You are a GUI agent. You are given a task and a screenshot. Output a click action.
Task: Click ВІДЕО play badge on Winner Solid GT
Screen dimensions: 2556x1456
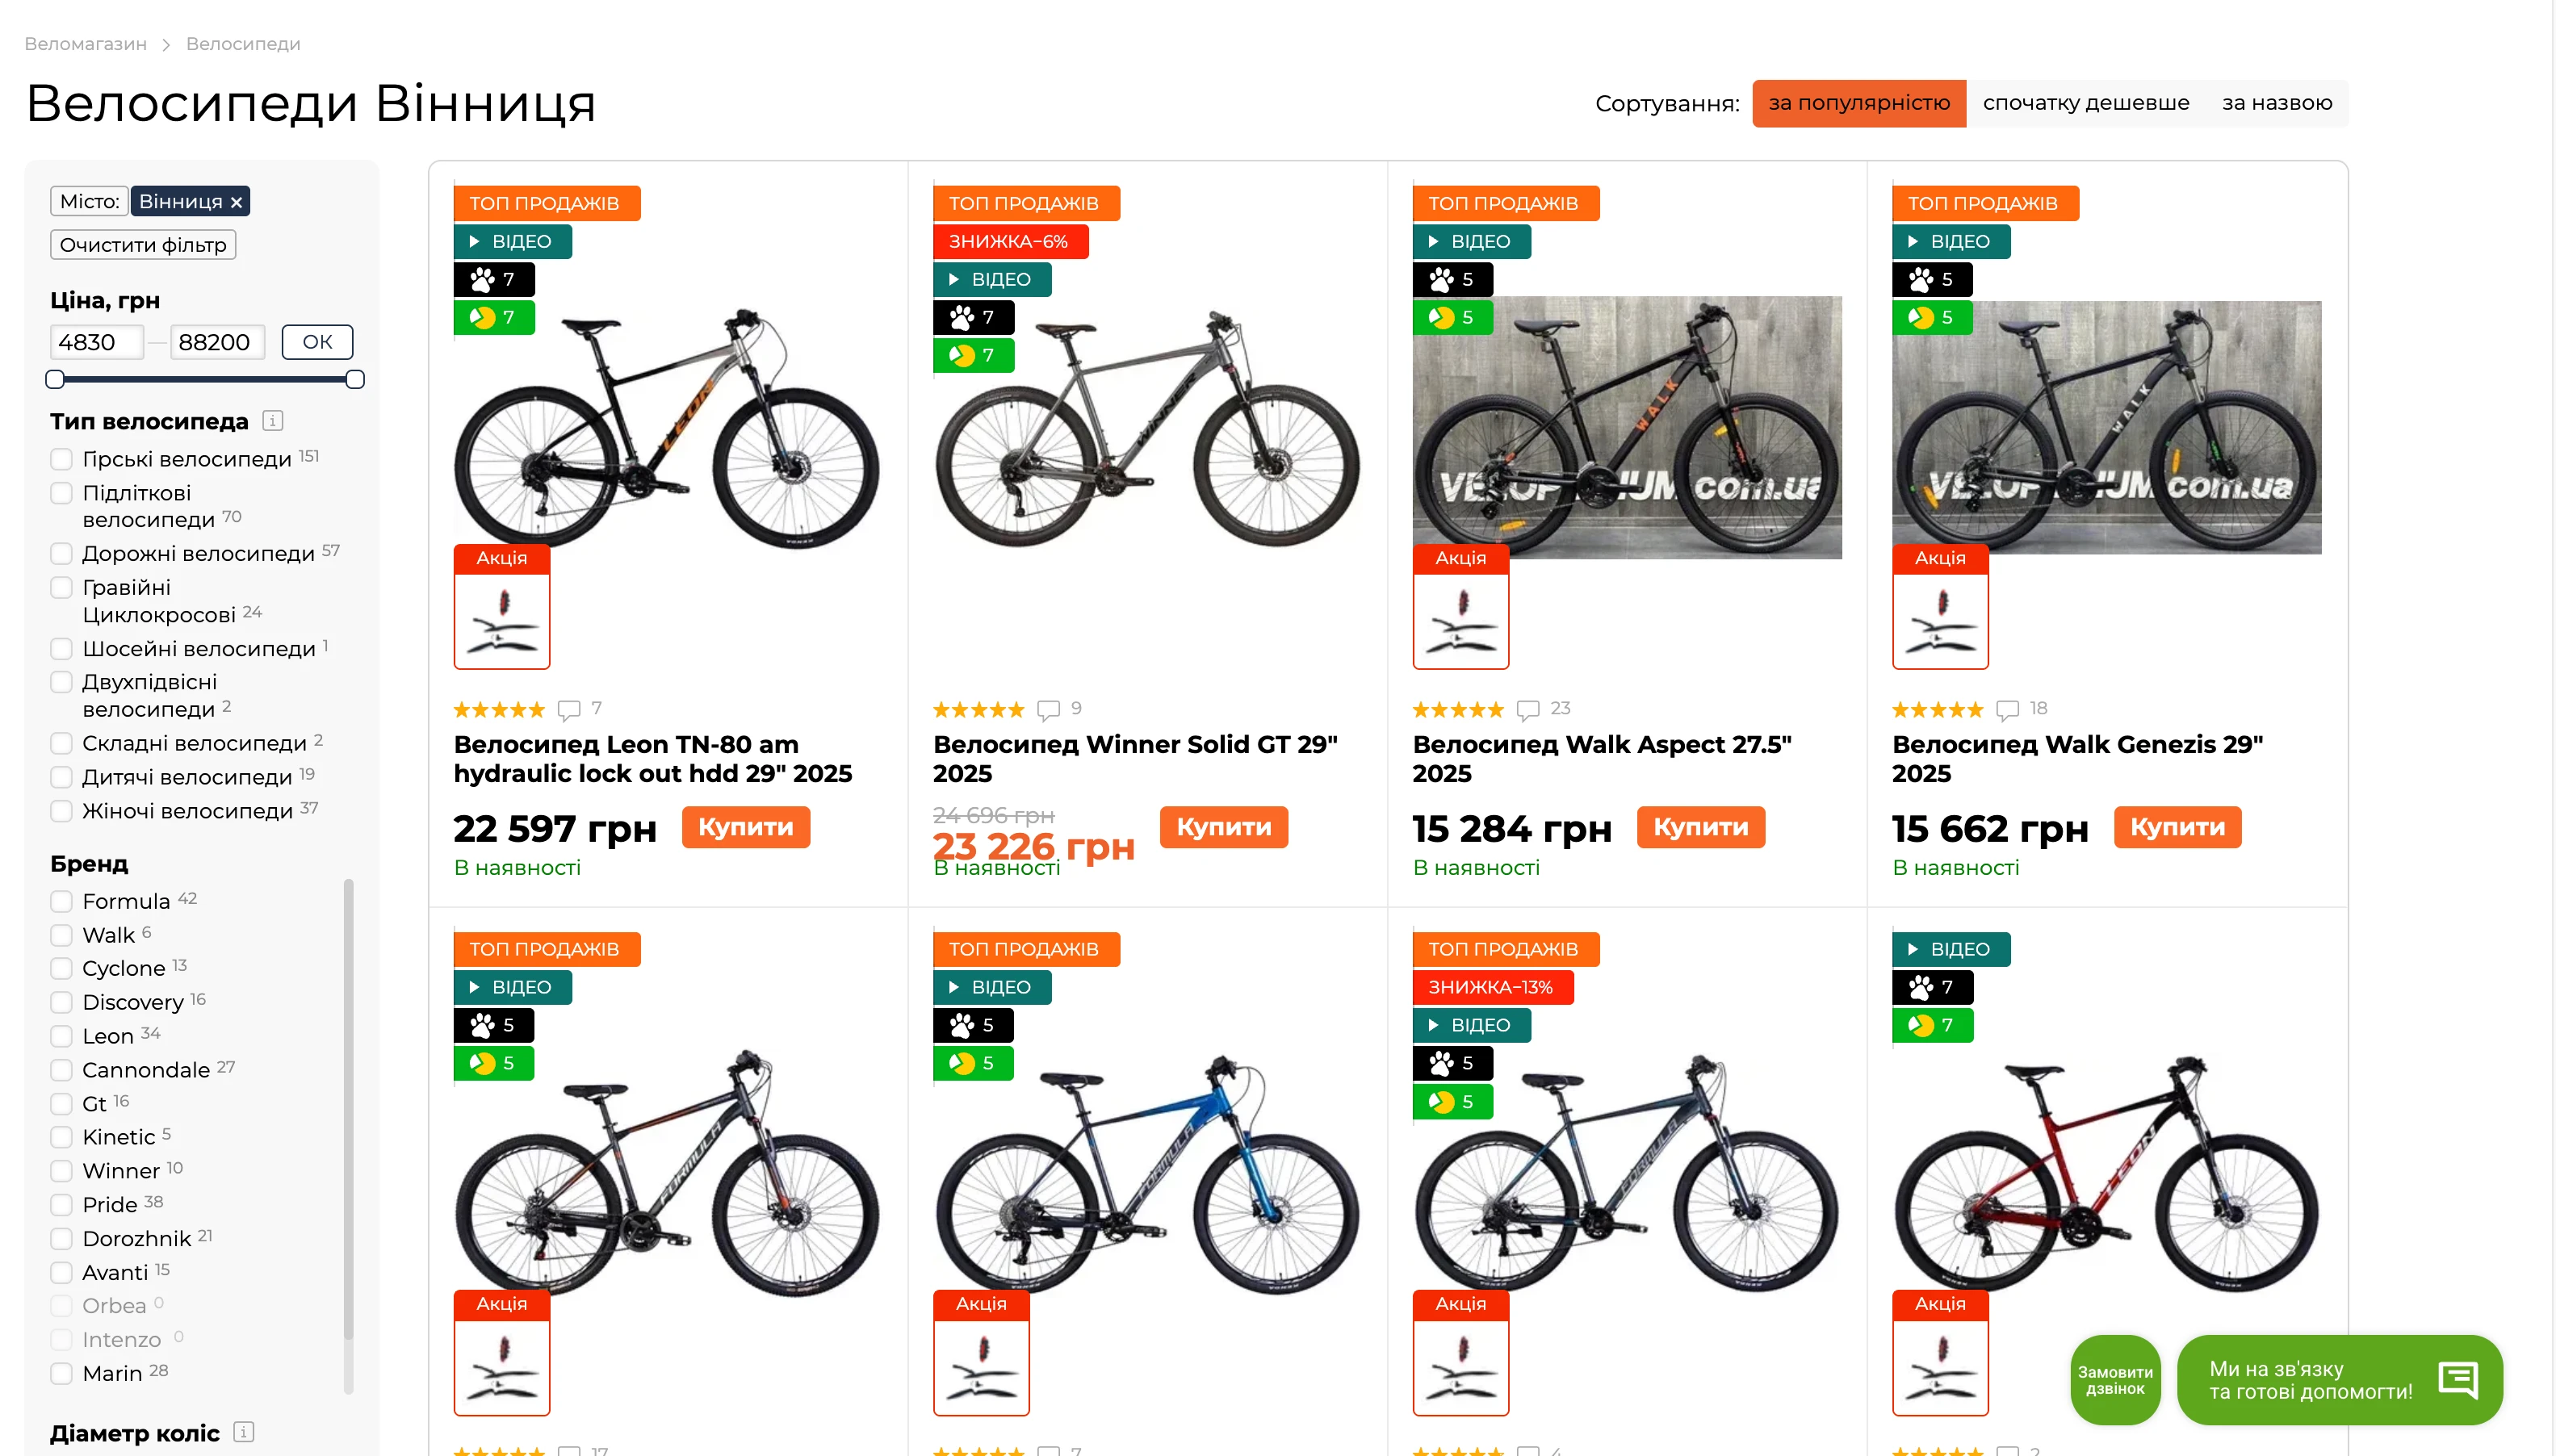991,280
